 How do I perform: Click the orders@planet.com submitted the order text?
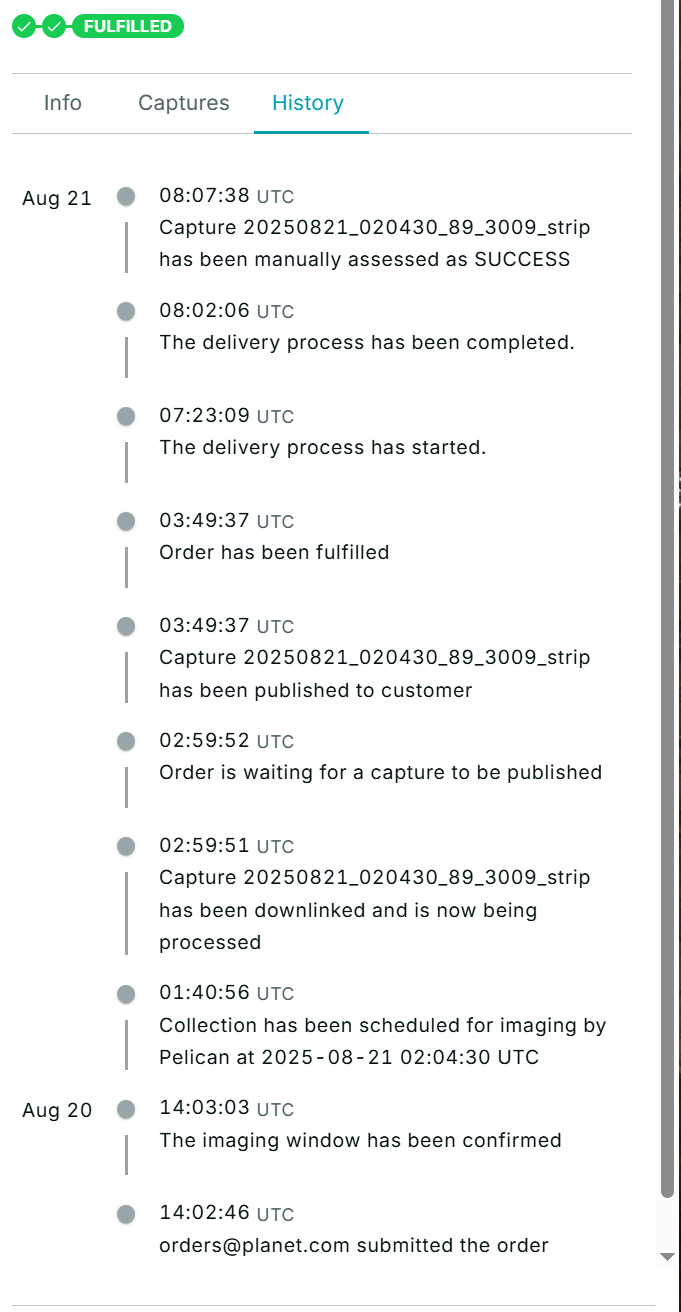coord(354,1246)
